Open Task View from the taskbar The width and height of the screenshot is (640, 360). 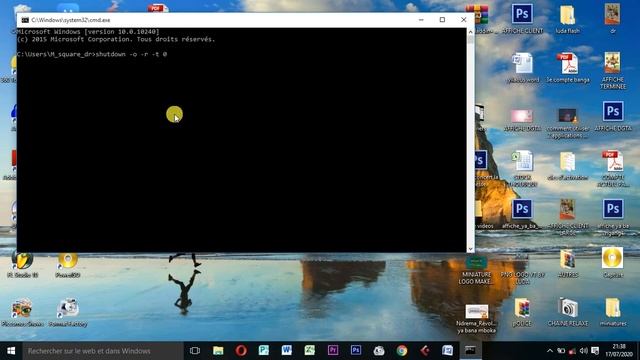pos(195,351)
